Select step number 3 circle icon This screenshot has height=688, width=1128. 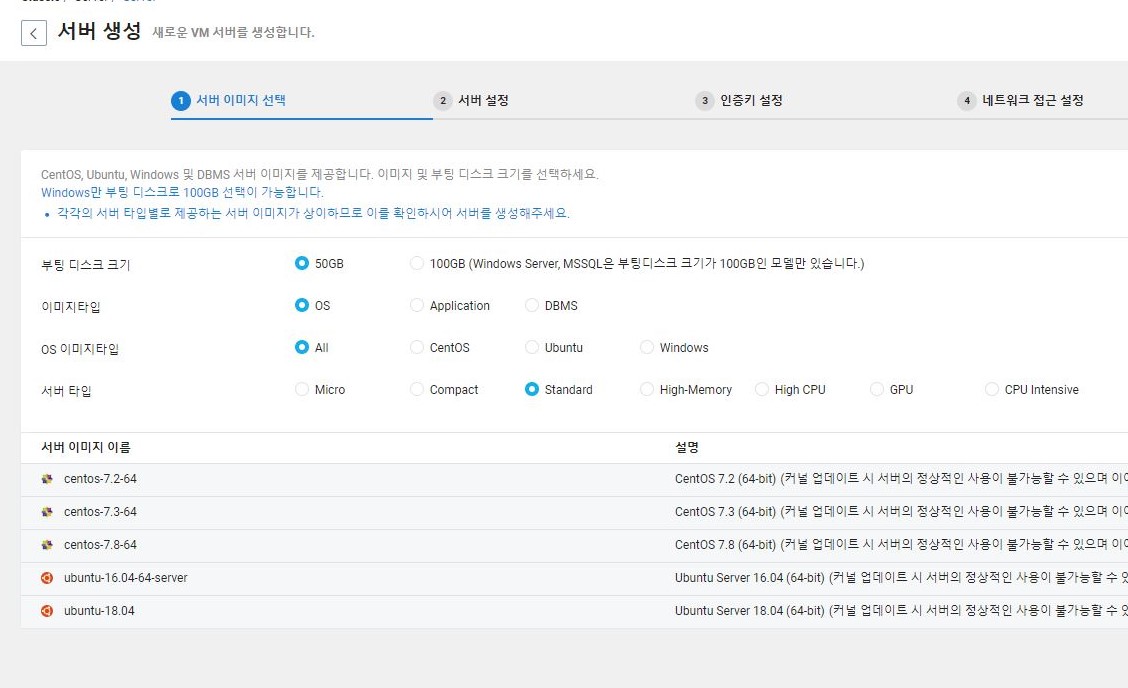[704, 101]
